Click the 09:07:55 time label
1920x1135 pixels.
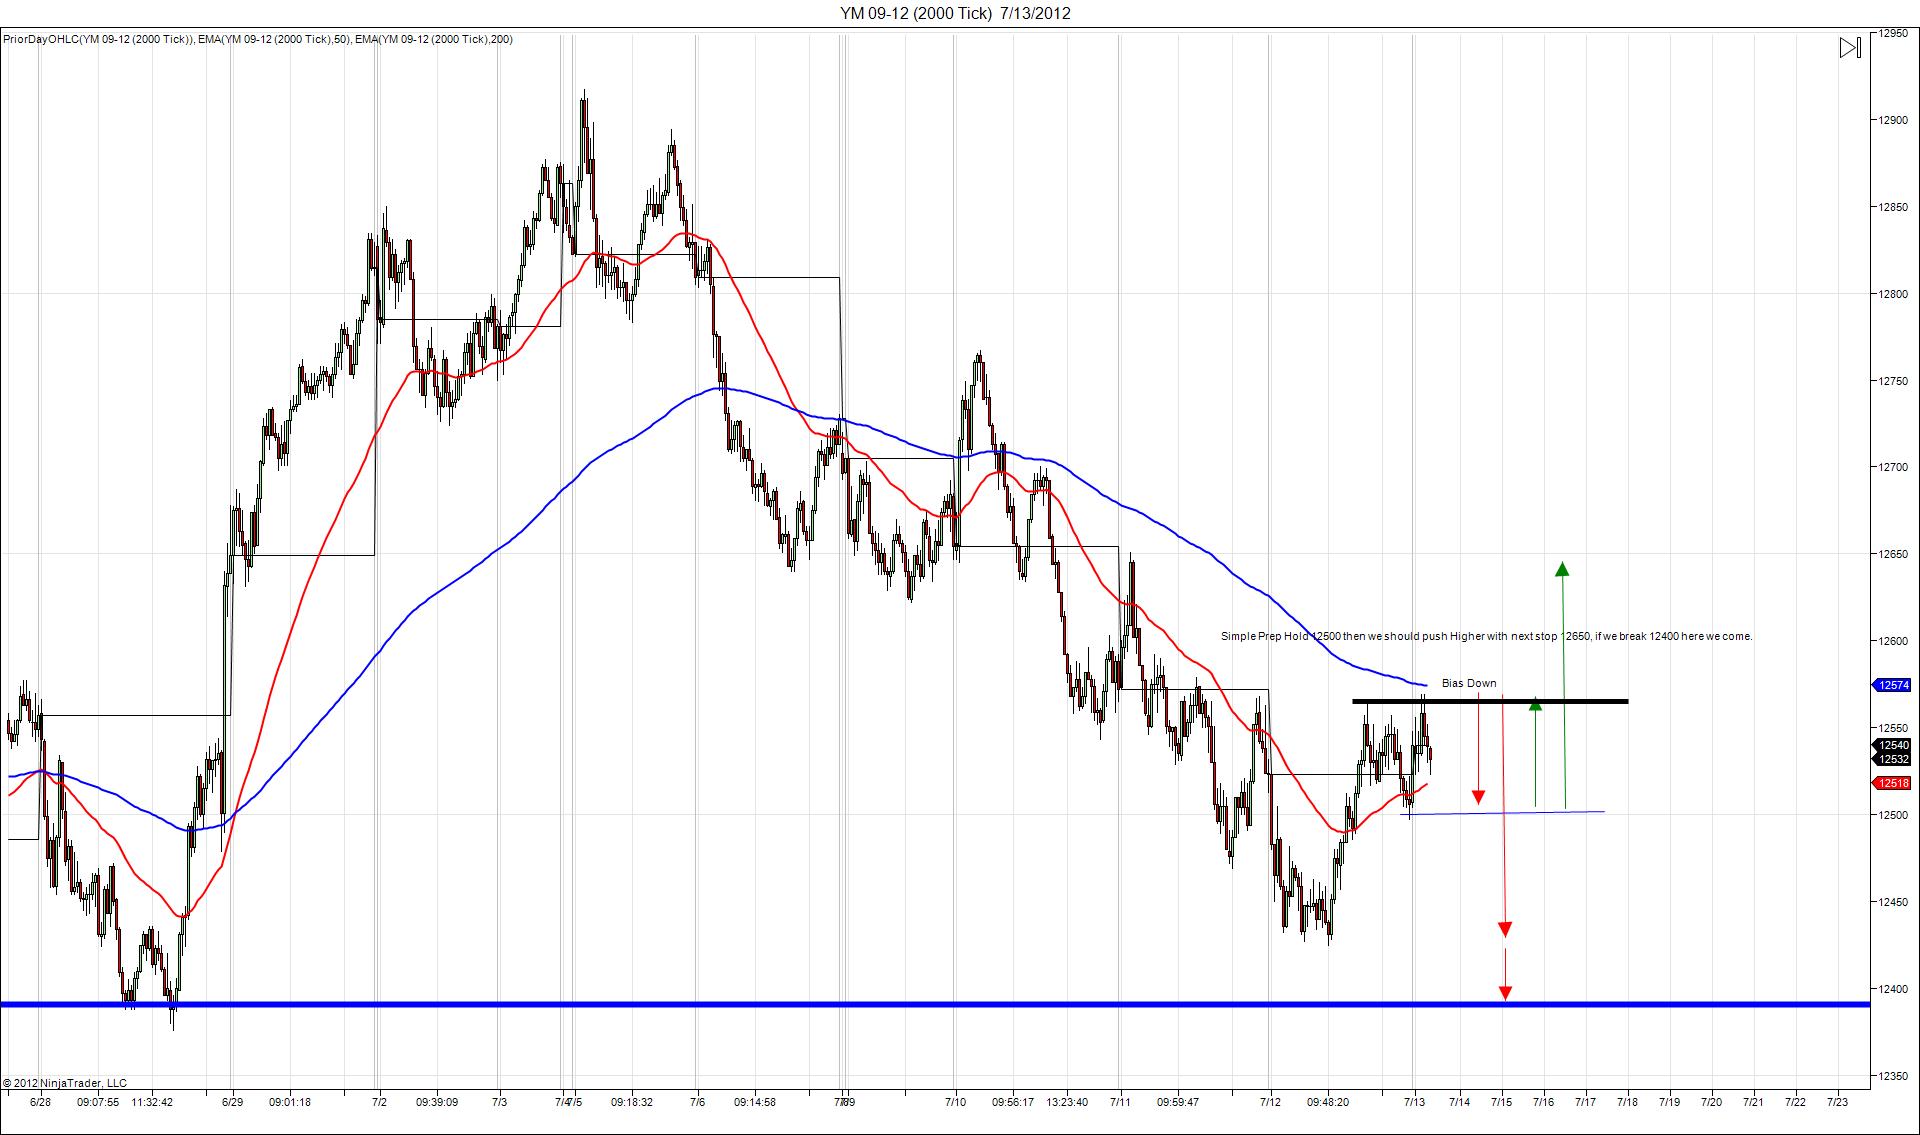tap(97, 1102)
